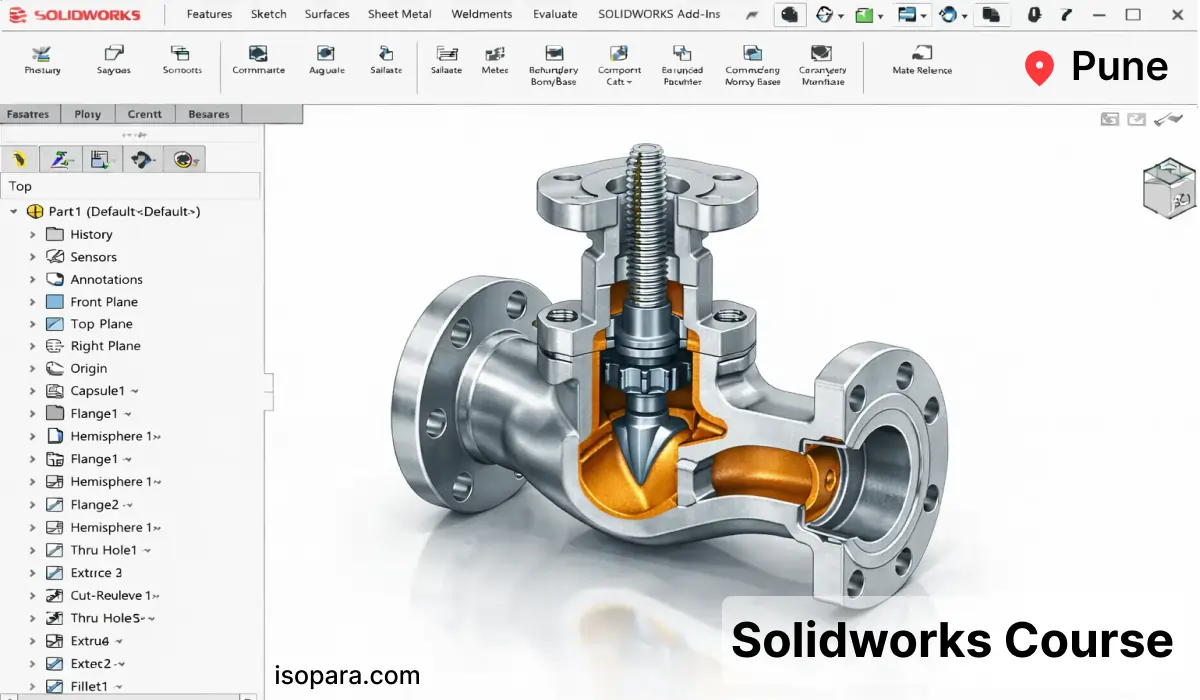Screen dimensions: 1200x700
Task: Open the Surfaces ribbon tab
Action: click(327, 15)
